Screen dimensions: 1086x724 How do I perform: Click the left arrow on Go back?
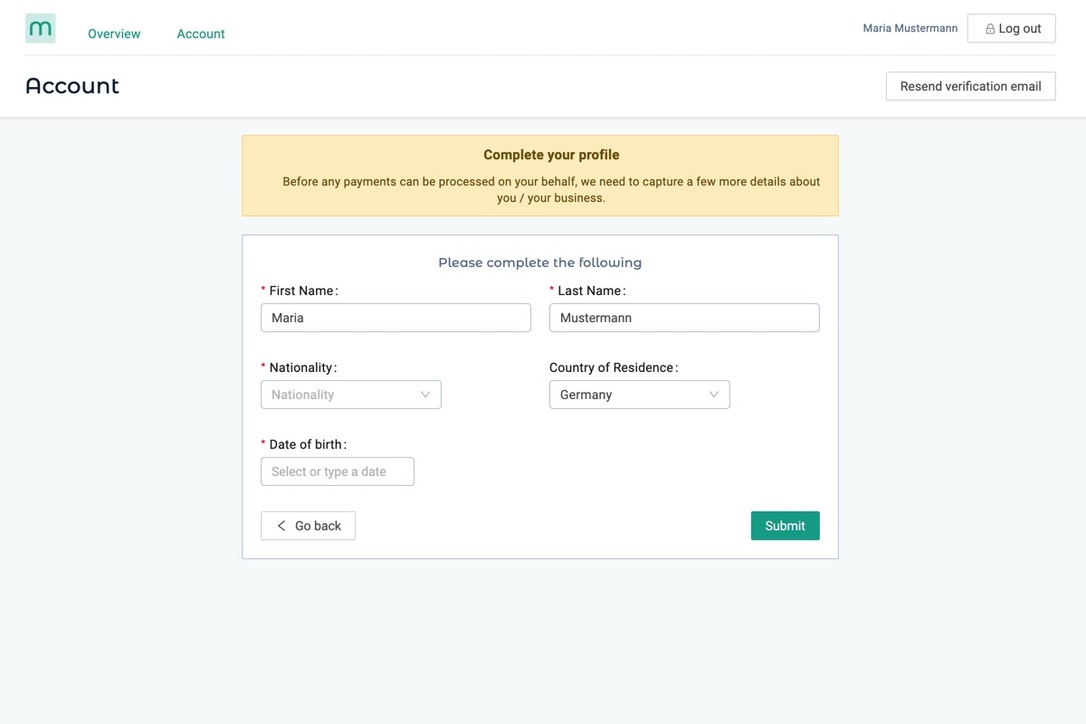[281, 526]
